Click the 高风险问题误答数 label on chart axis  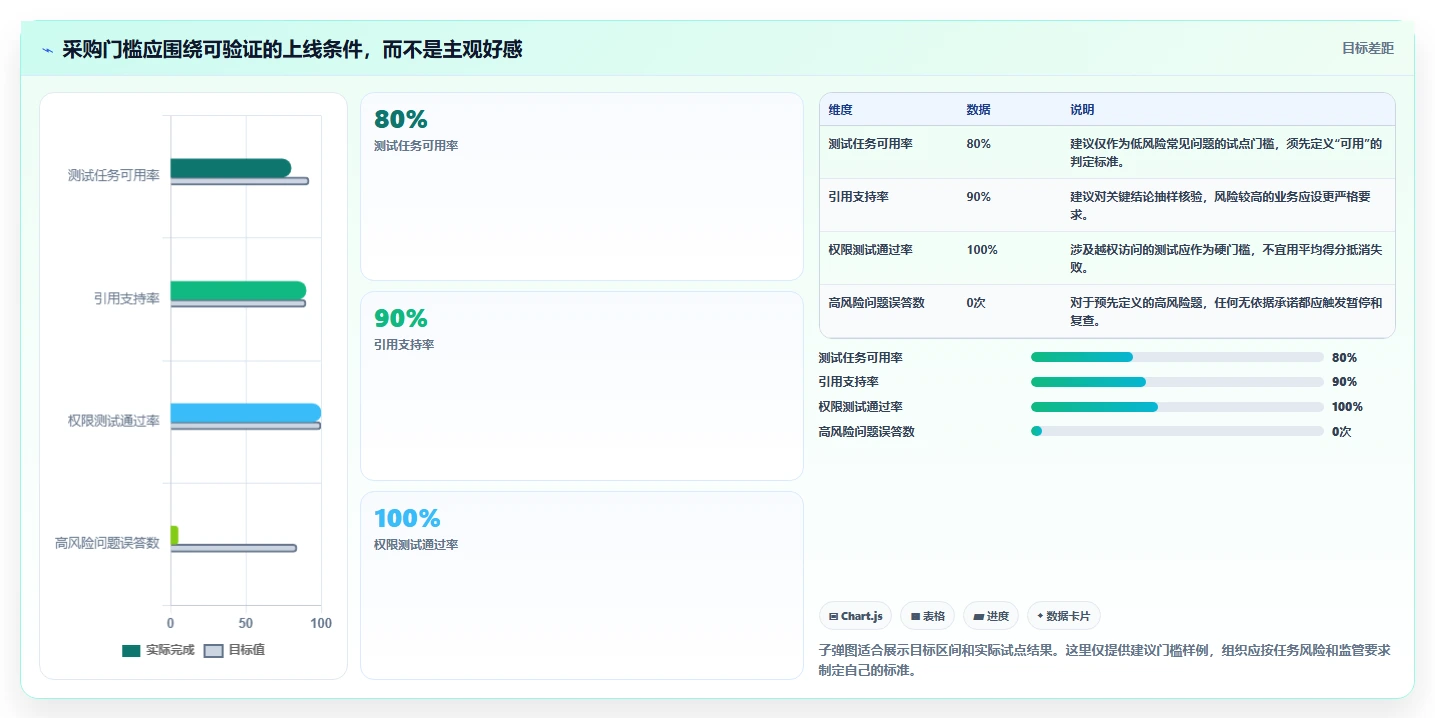click(107, 543)
